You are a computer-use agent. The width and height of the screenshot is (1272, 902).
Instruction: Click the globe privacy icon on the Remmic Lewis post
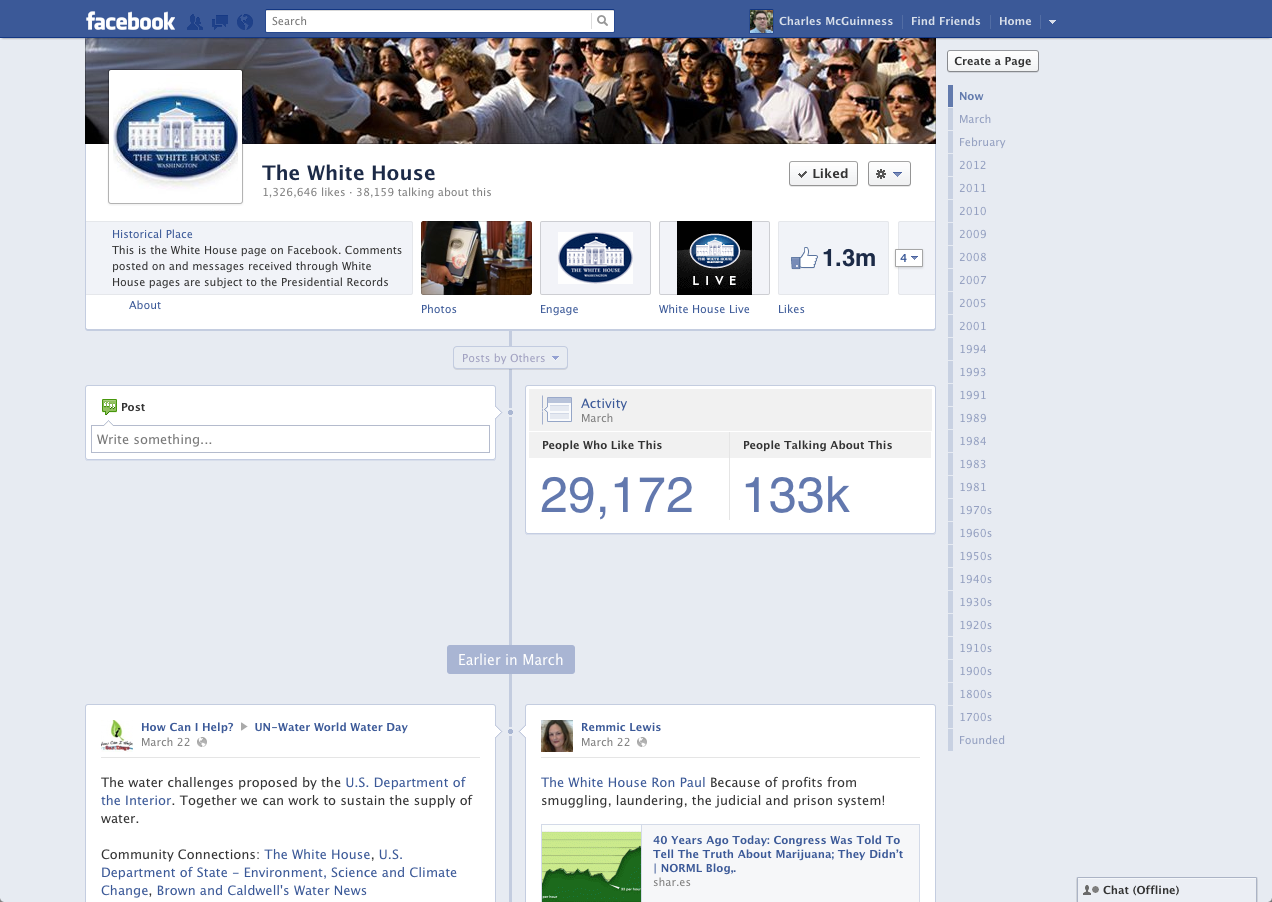coord(642,742)
